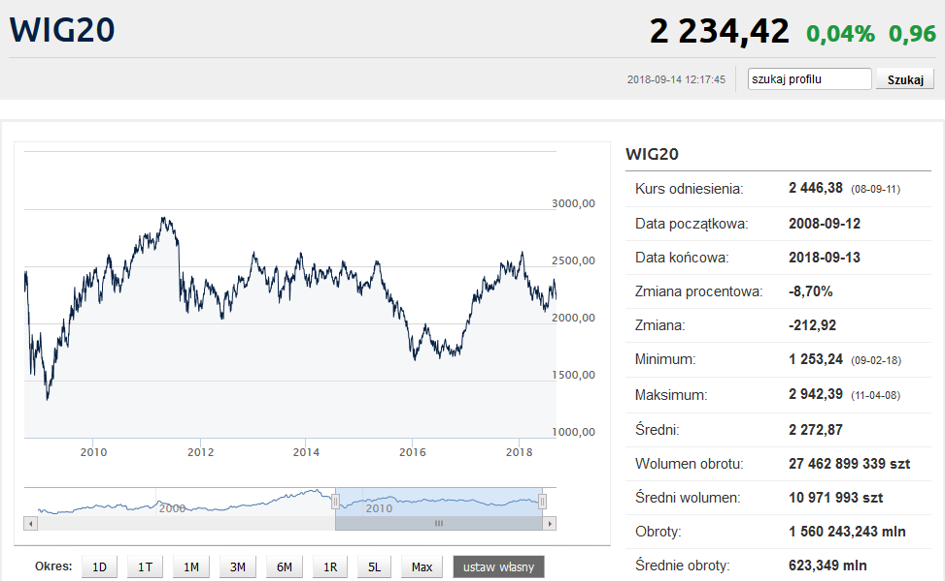Viewport: 945px width, 581px height.
Task: Click the 2010 label on main chart x-axis
Action: [x=93, y=452]
